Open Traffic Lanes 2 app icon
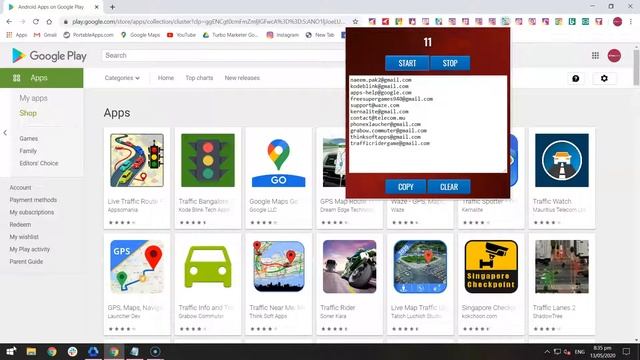Image resolution: width=640 pixels, height=360 pixels. coord(562,267)
